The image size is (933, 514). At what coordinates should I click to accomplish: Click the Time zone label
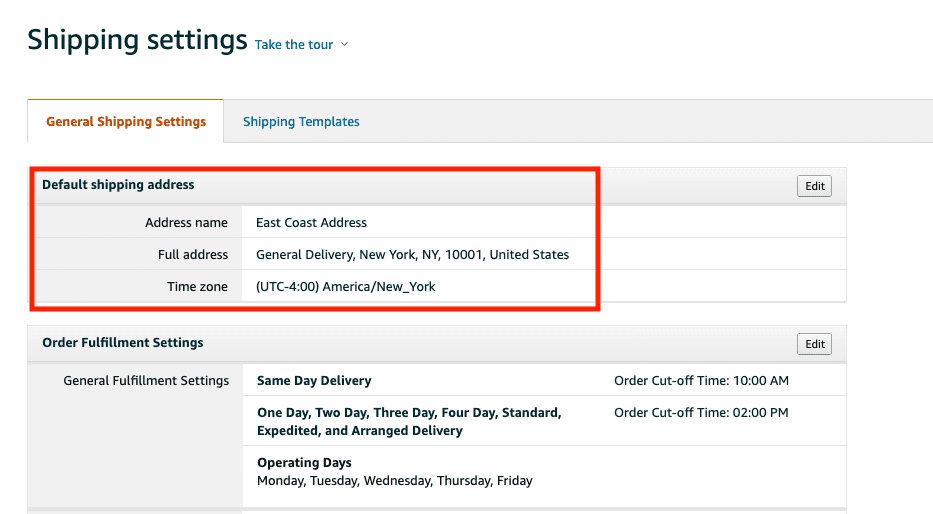click(197, 287)
